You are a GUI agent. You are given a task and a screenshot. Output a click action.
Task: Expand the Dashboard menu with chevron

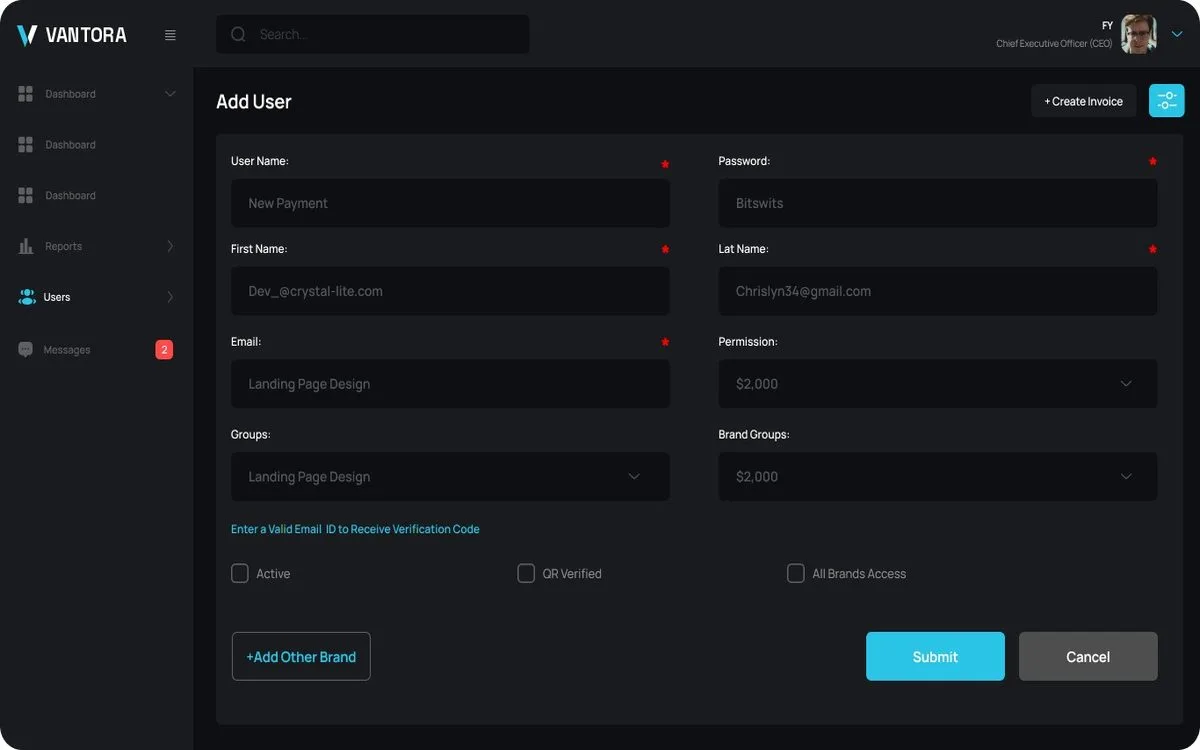pyautogui.click(x=170, y=94)
